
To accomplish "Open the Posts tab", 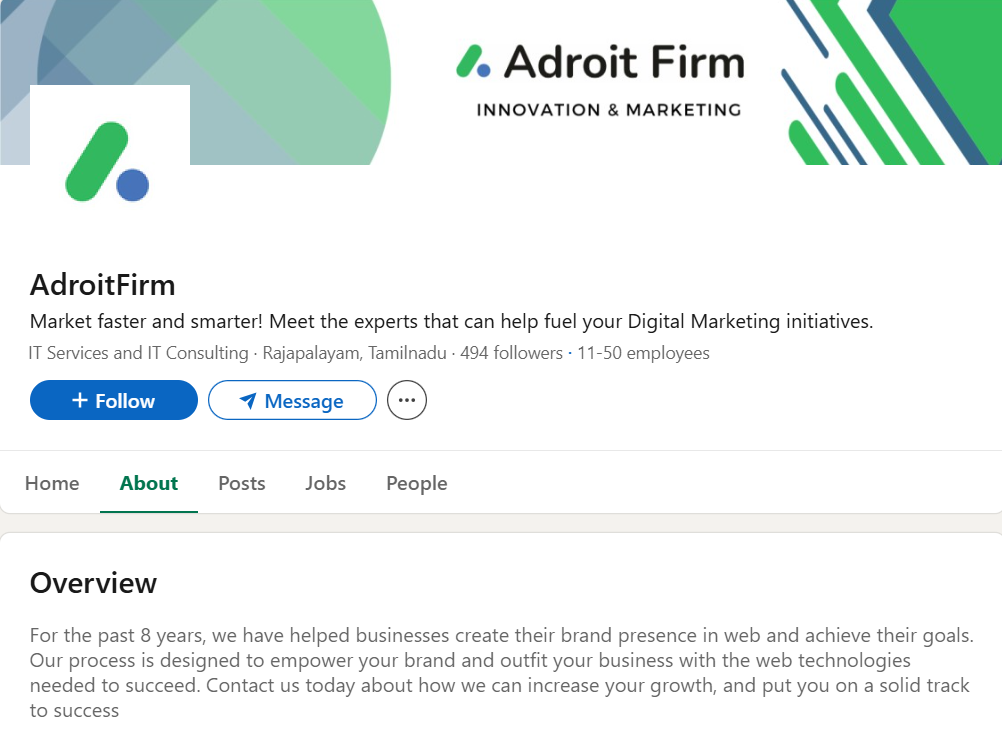I will click(x=242, y=483).
